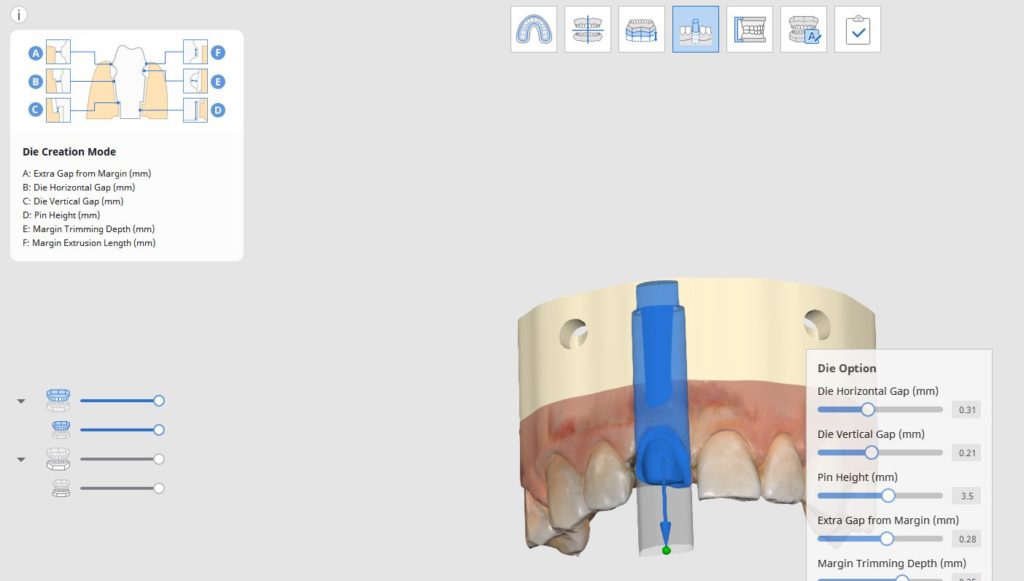The width and height of the screenshot is (1024, 581).
Task: Adjust the Die Vertical Gap slider
Action: [871, 452]
